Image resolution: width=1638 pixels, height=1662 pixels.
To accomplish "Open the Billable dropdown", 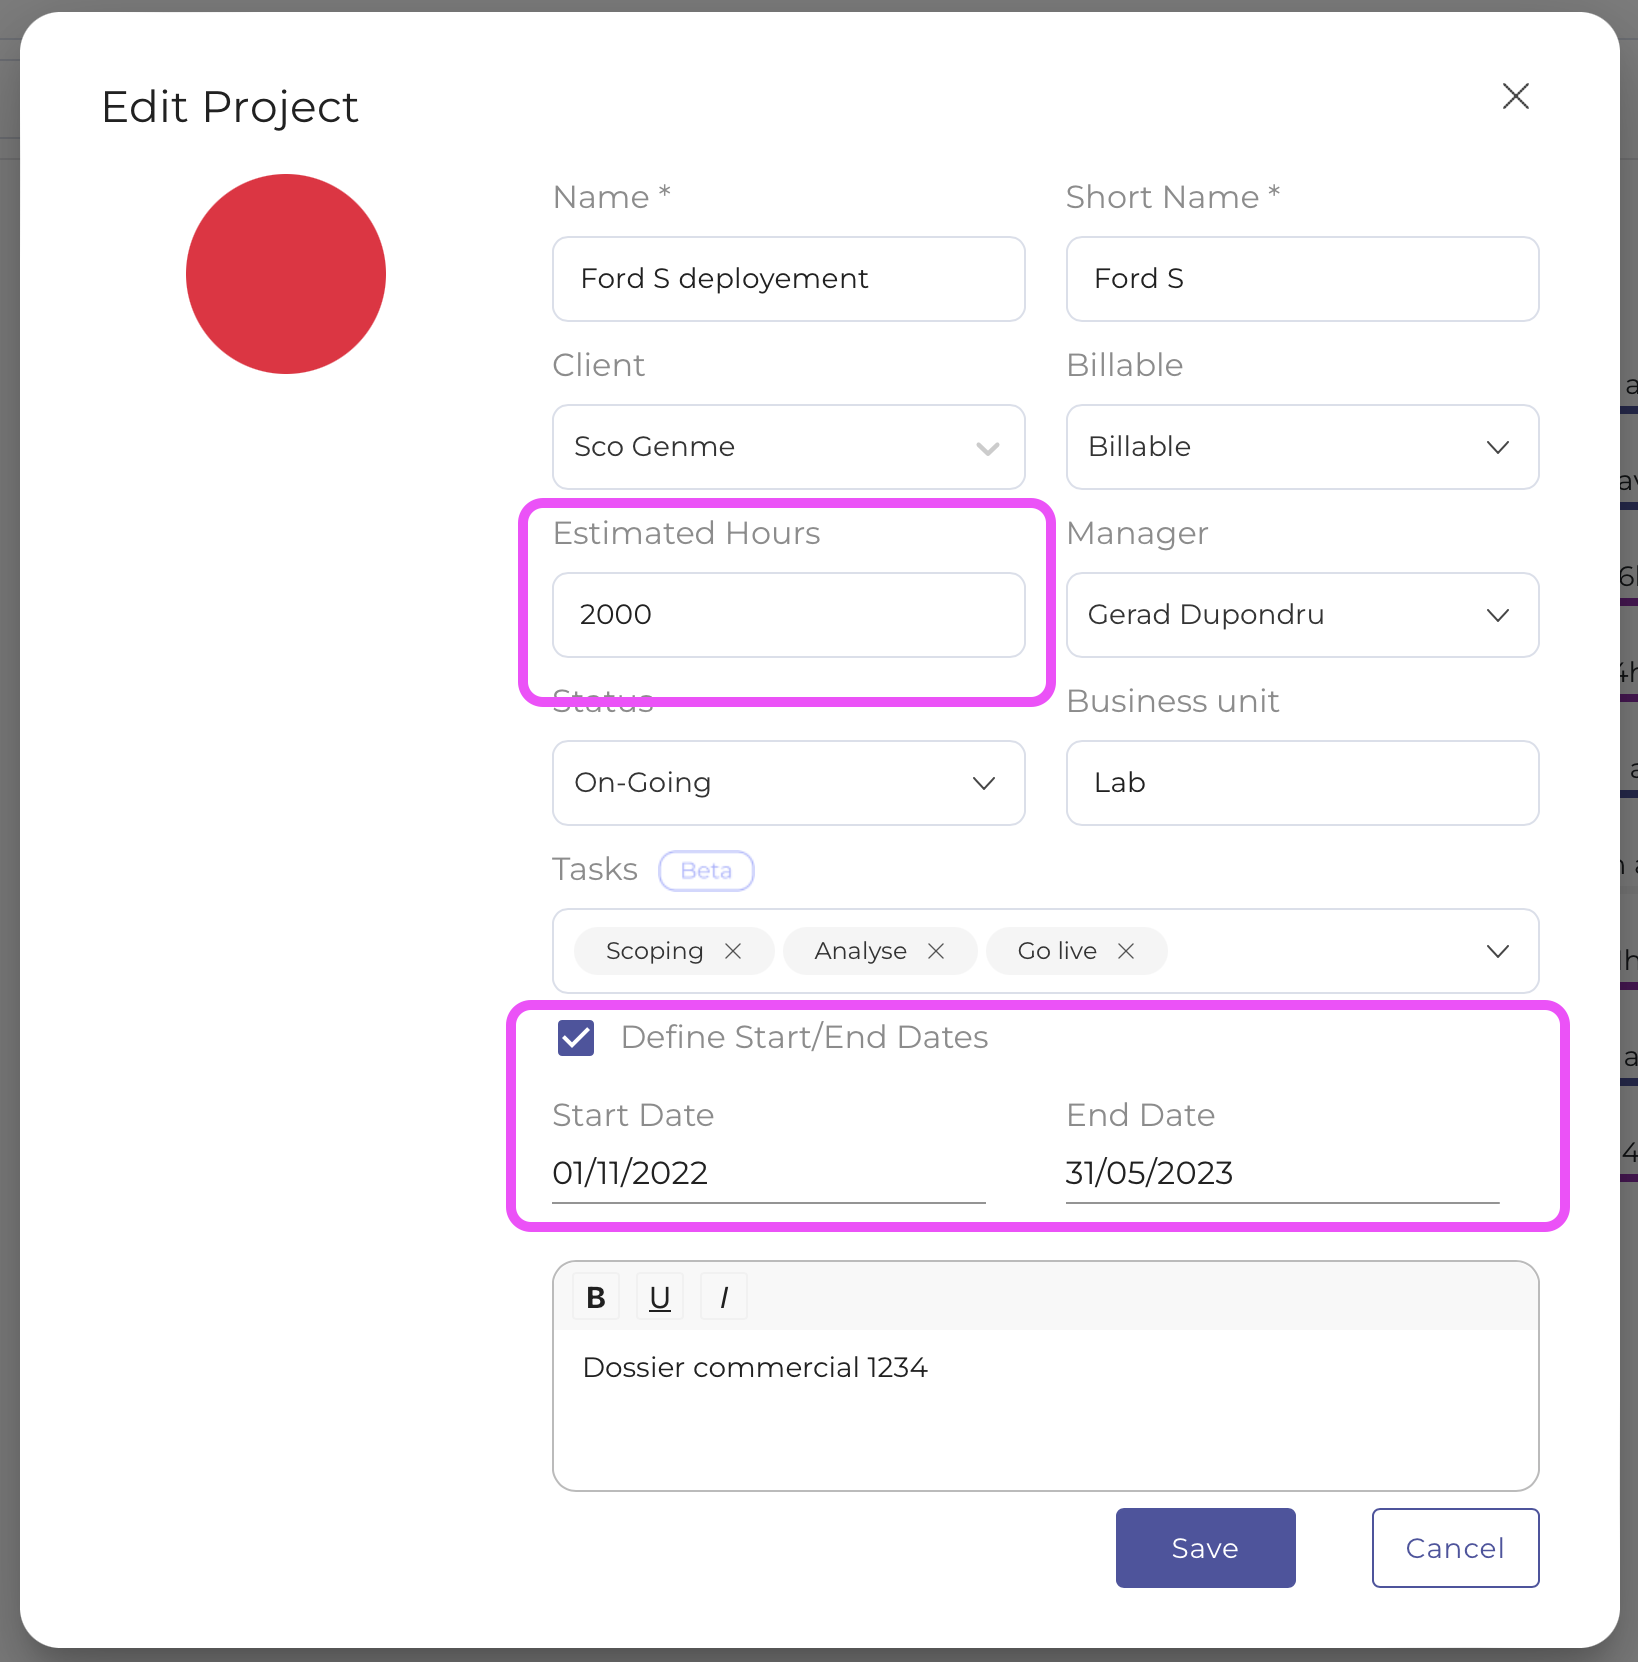I will [1498, 447].
